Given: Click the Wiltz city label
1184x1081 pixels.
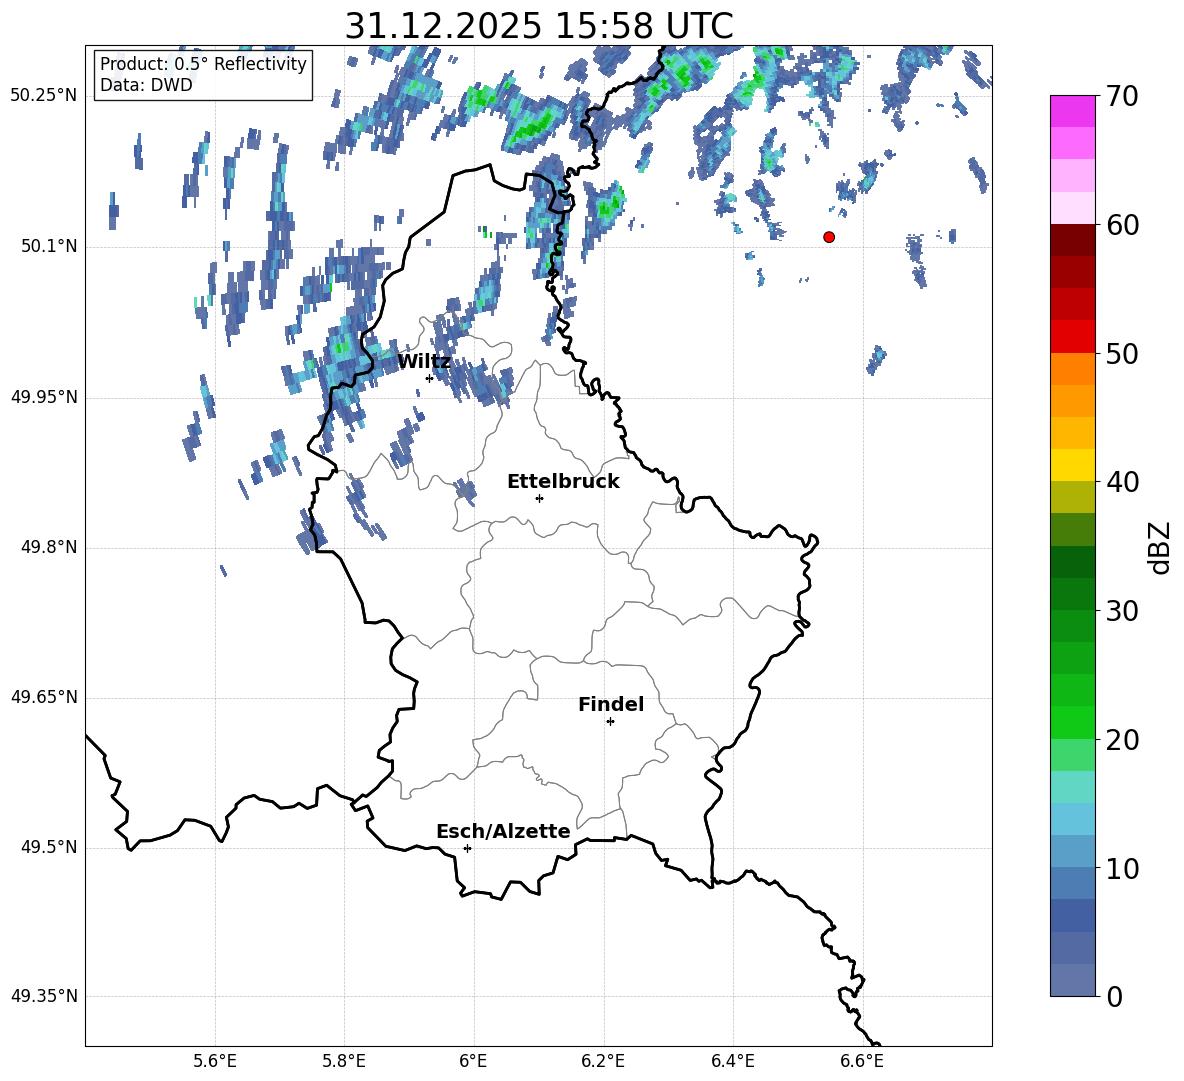Looking at the screenshot, I should [424, 362].
